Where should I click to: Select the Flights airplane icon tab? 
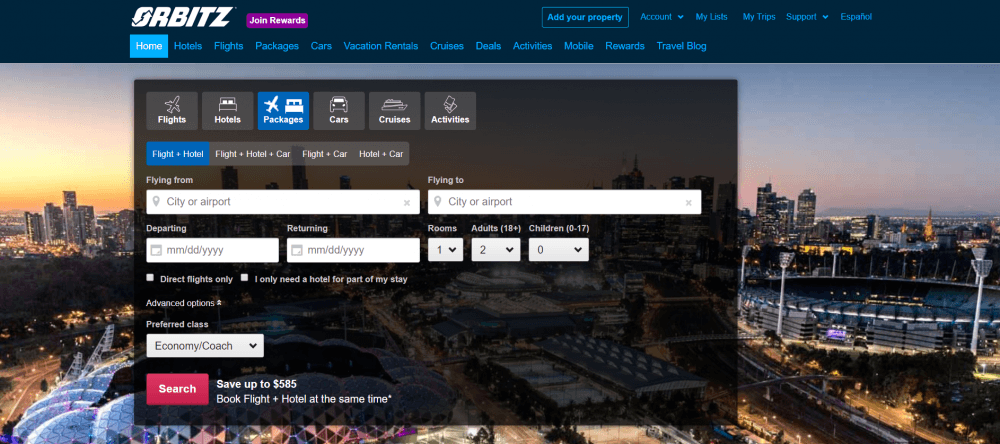coord(171,110)
